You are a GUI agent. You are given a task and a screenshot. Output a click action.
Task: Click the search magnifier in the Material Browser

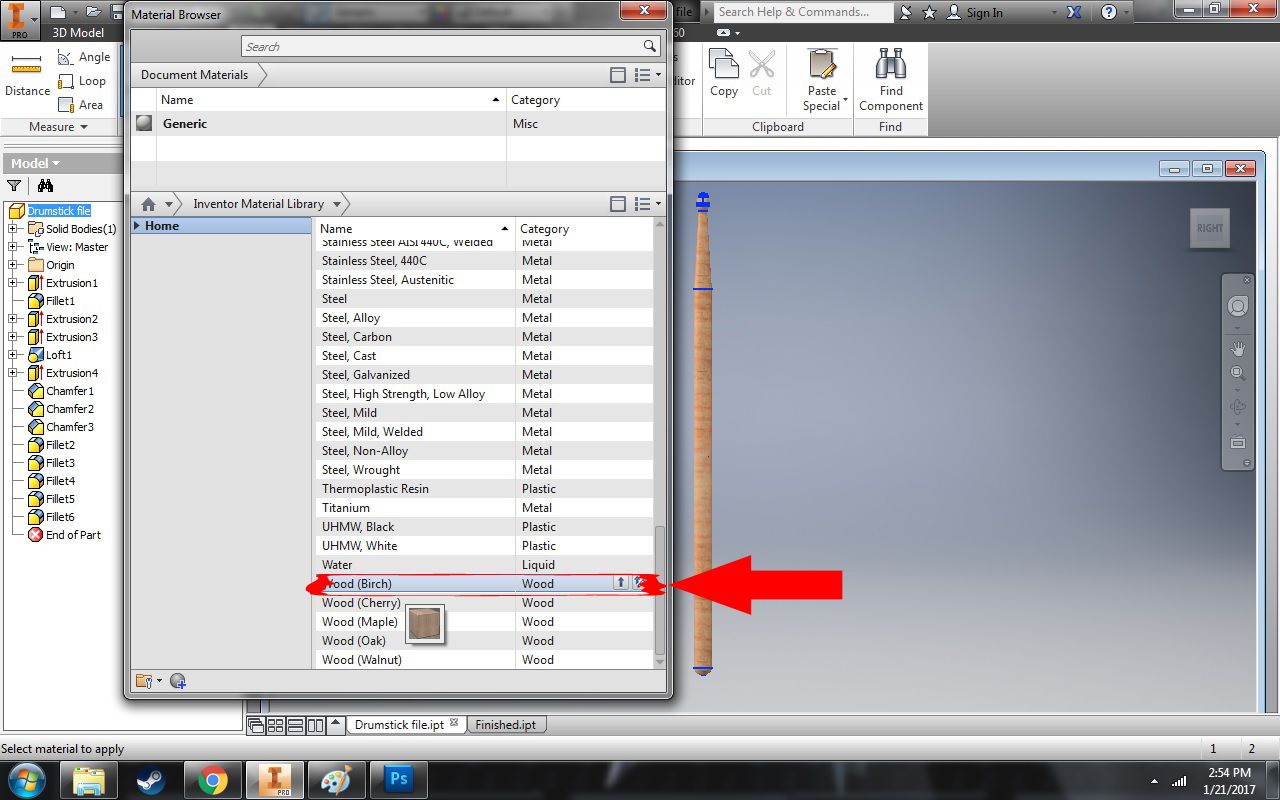[650, 46]
